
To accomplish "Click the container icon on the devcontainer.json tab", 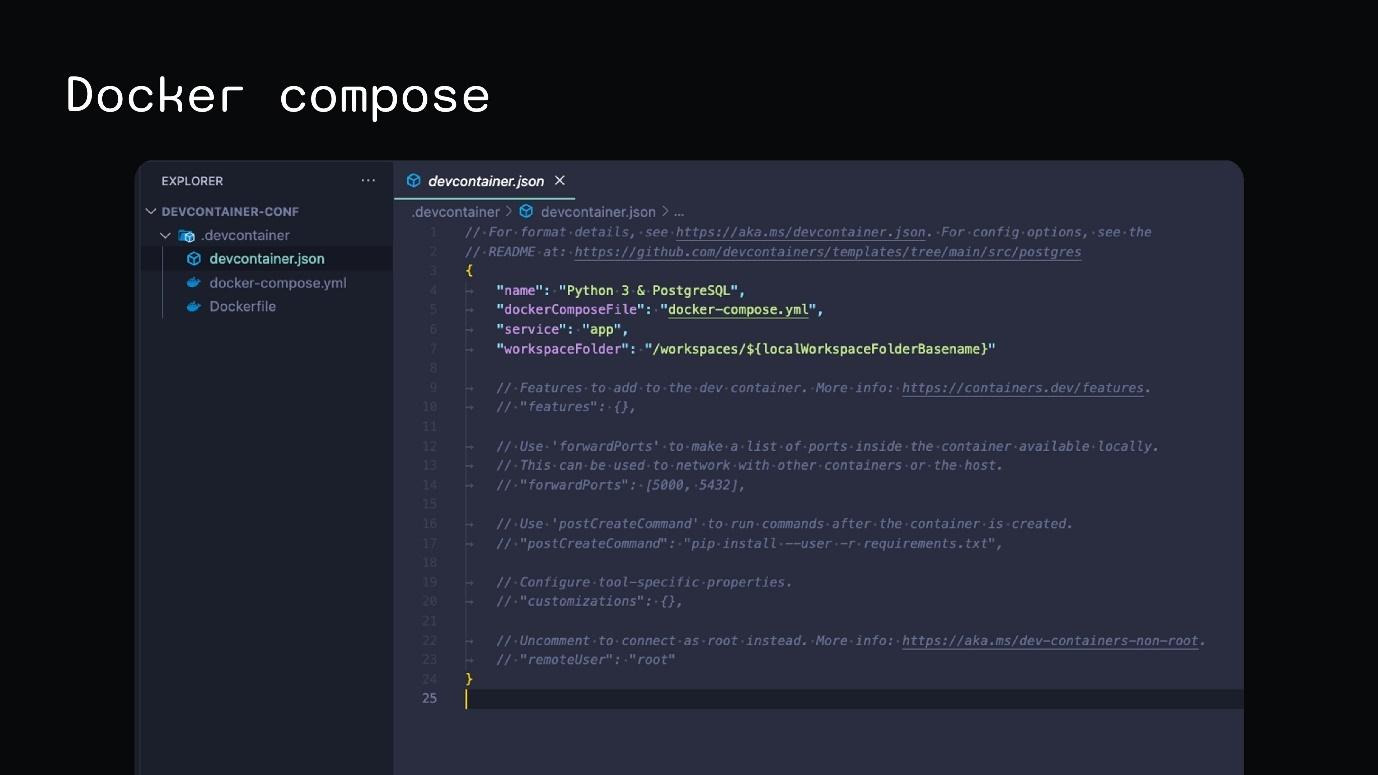I will [413, 181].
